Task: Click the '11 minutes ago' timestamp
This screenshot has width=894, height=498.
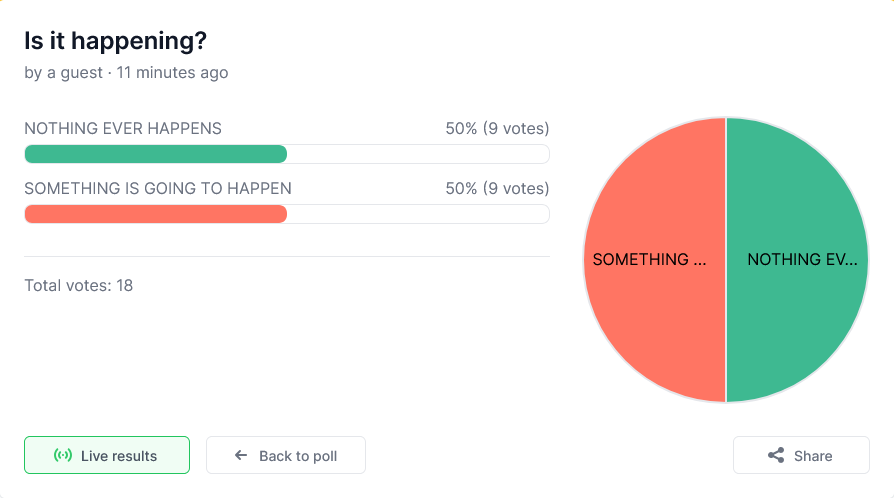Action: click(x=172, y=73)
